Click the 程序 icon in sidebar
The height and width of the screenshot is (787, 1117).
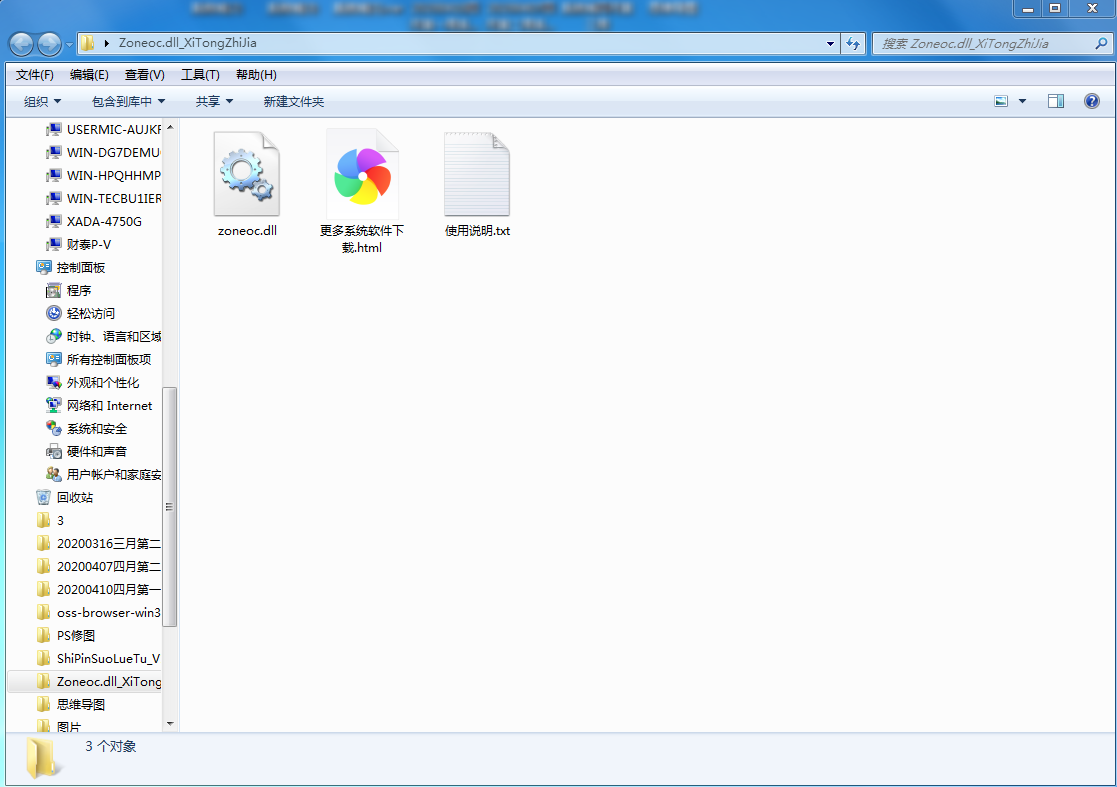(53, 291)
